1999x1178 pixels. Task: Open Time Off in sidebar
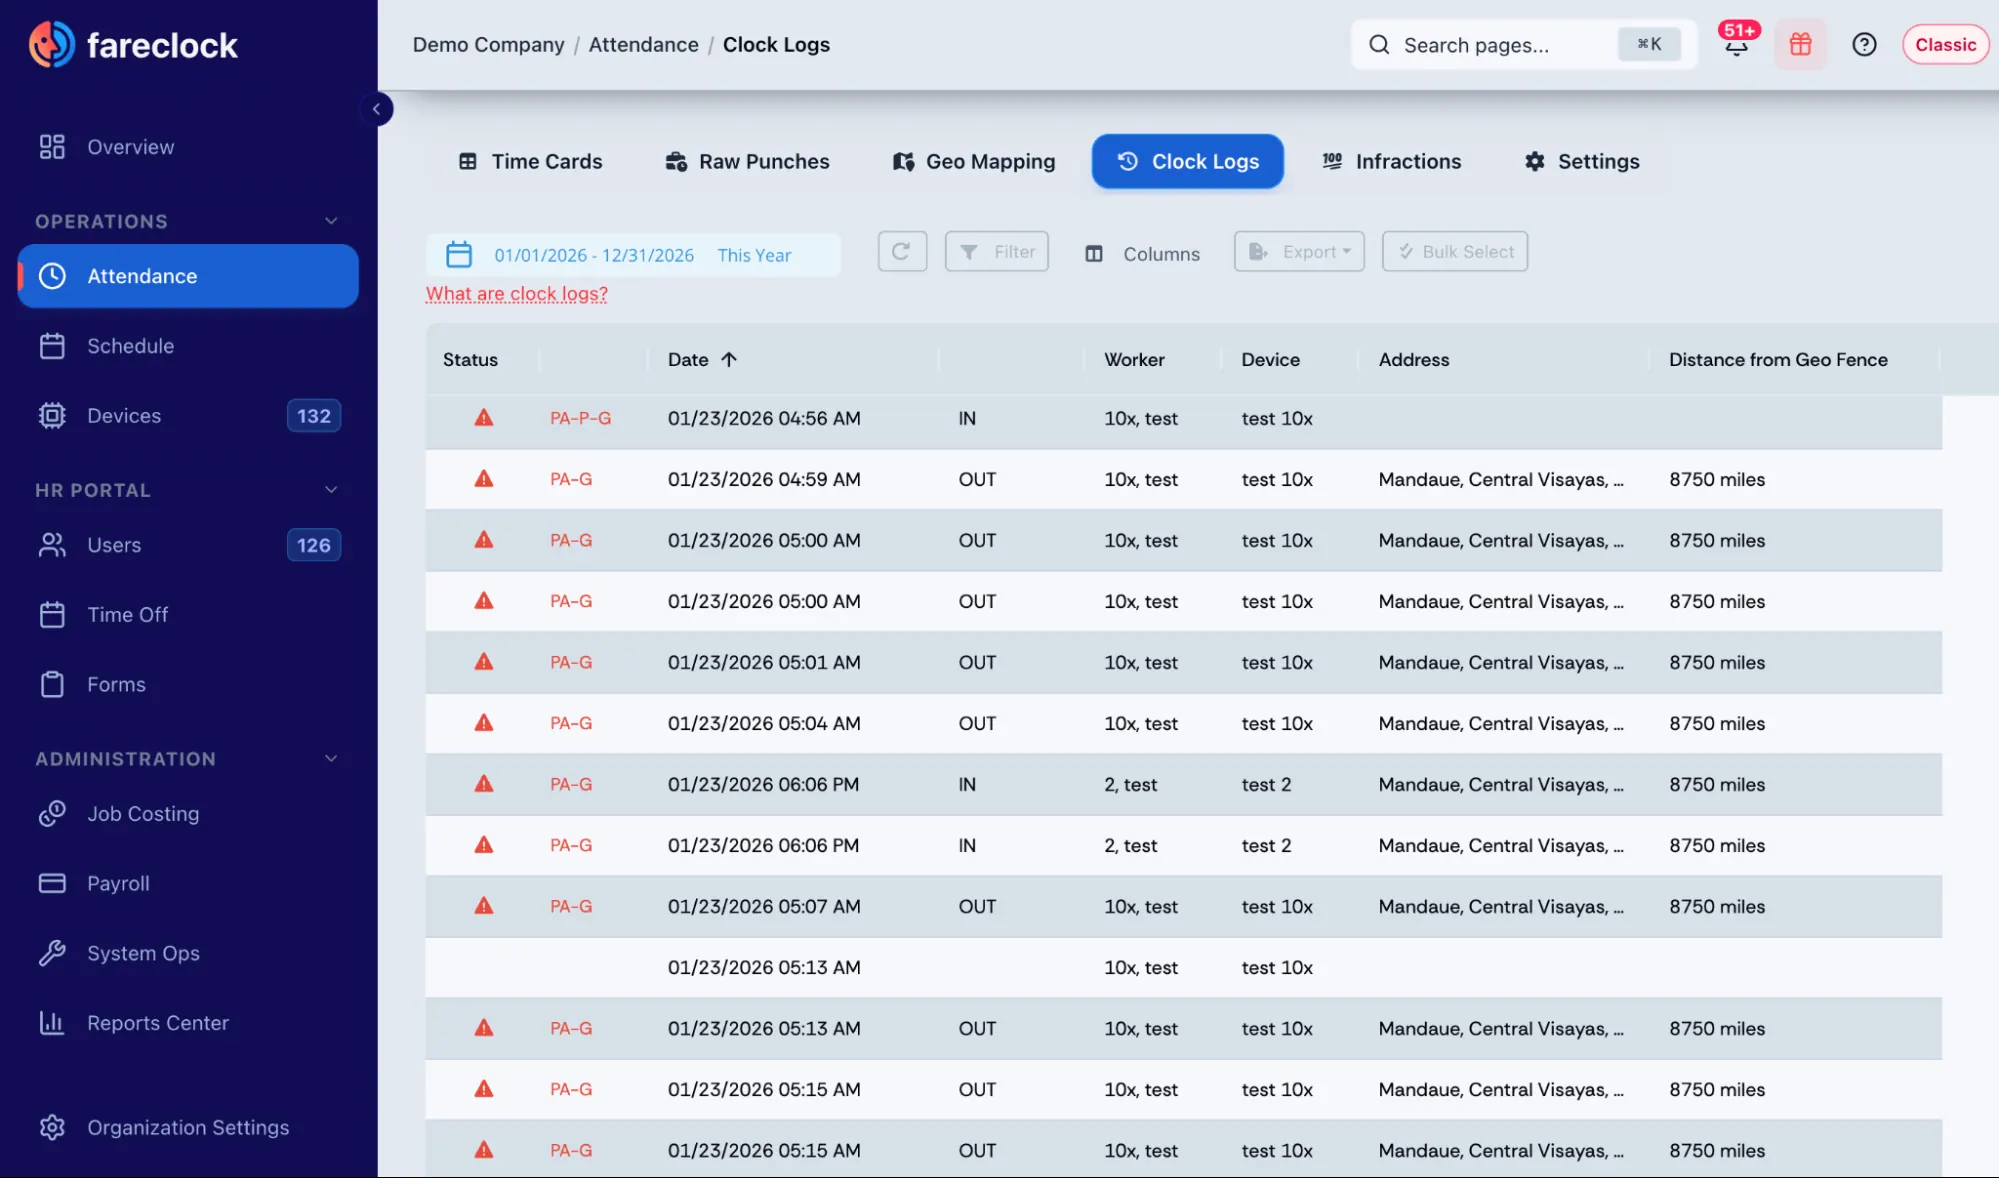(188, 615)
